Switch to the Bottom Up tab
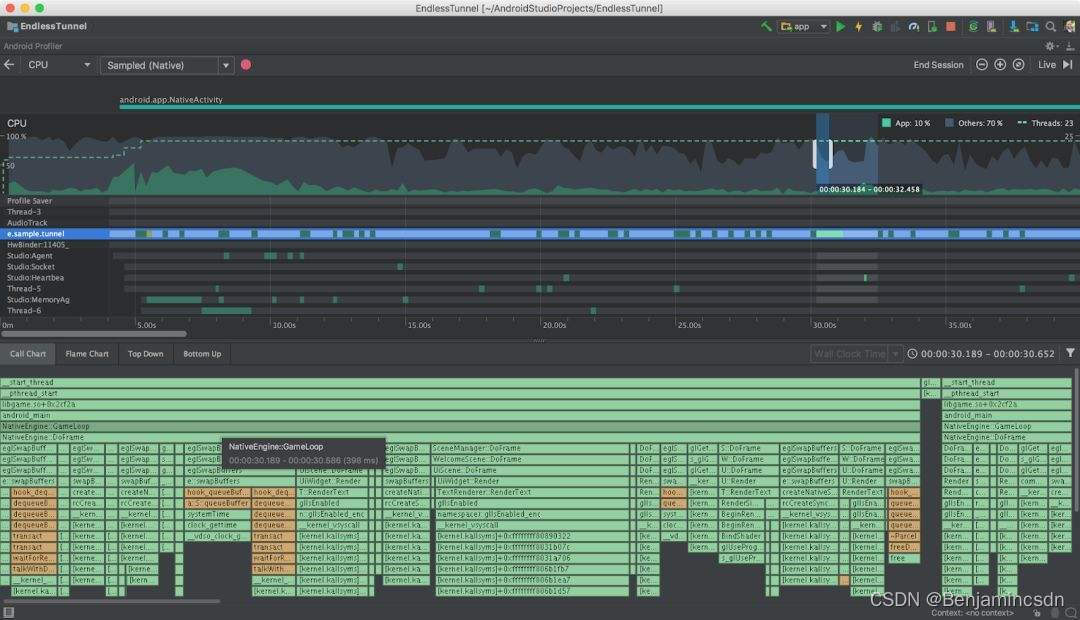The image size is (1080, 620). (202, 354)
